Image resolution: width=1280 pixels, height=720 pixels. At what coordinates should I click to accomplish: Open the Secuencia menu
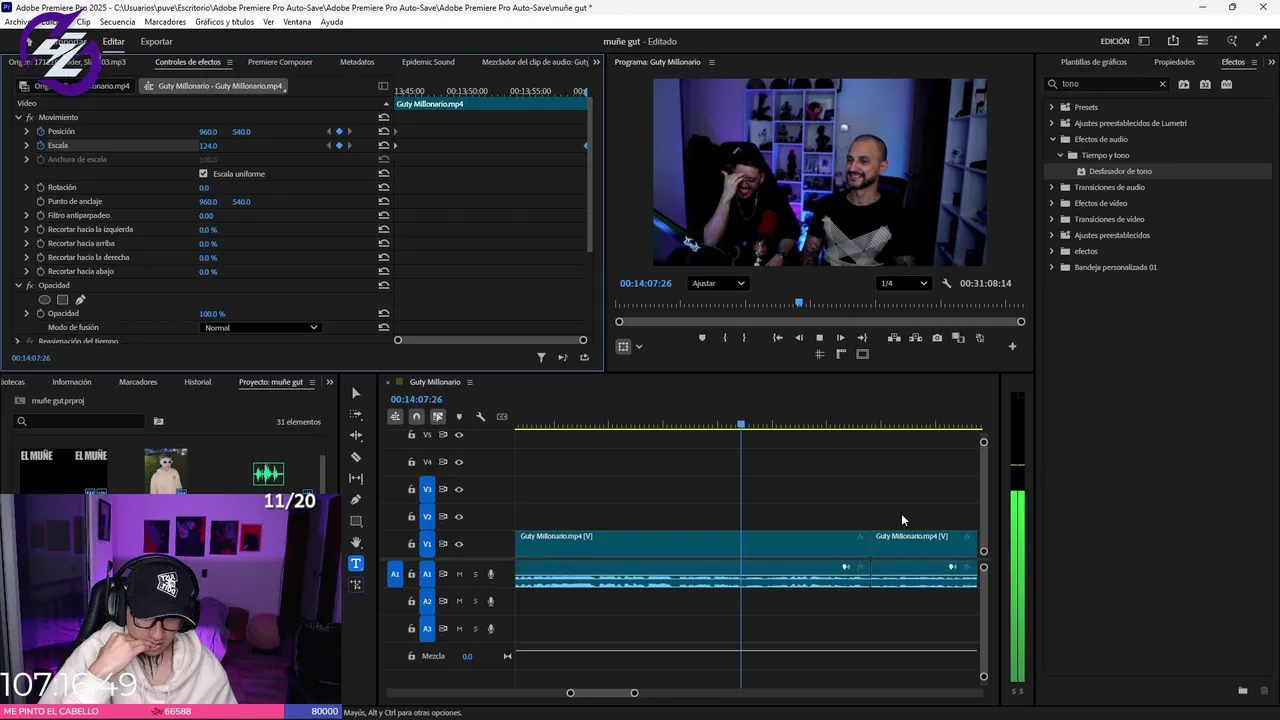coord(117,22)
